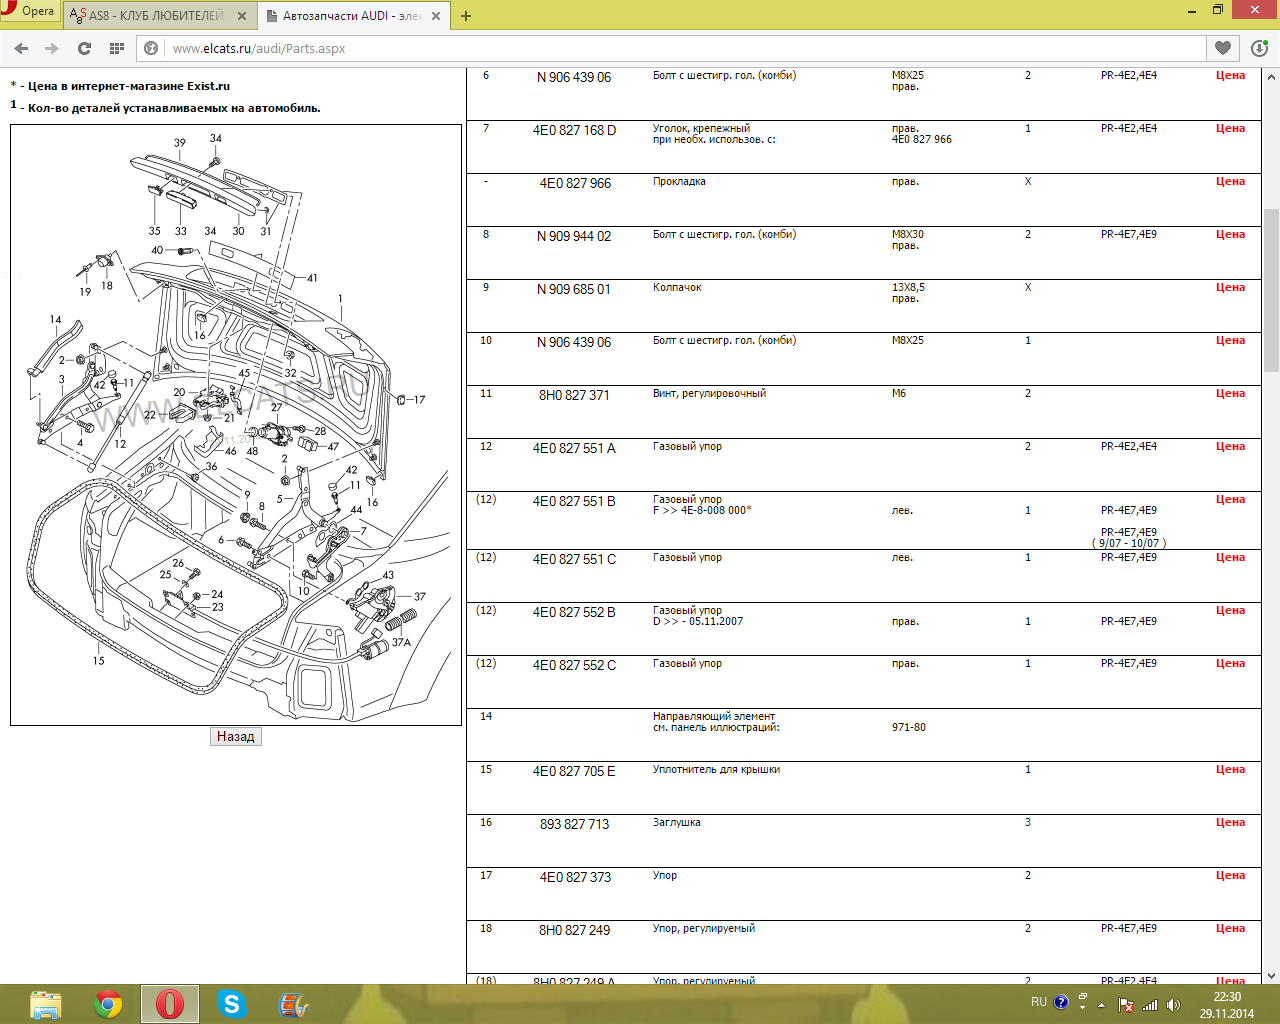Launch Skype from the taskbar
Viewport: 1280px width, 1024px height.
point(232,1004)
